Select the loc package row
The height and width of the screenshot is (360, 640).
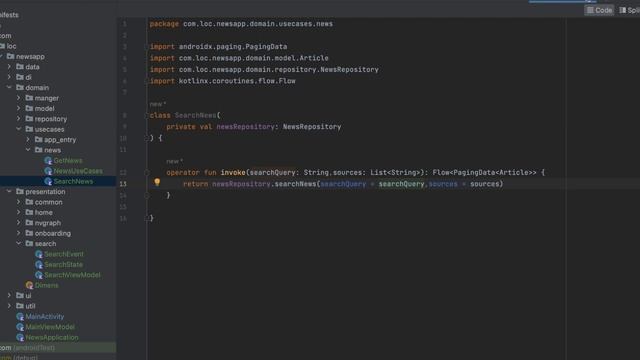pos(58,46)
